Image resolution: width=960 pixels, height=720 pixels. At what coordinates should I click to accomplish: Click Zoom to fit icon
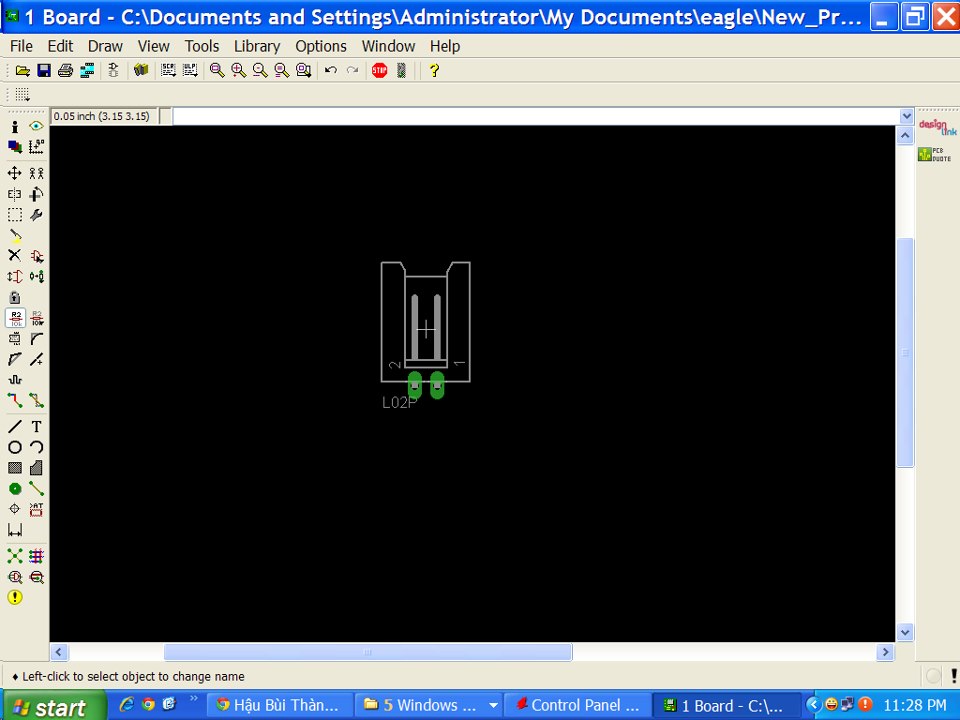[x=217, y=70]
